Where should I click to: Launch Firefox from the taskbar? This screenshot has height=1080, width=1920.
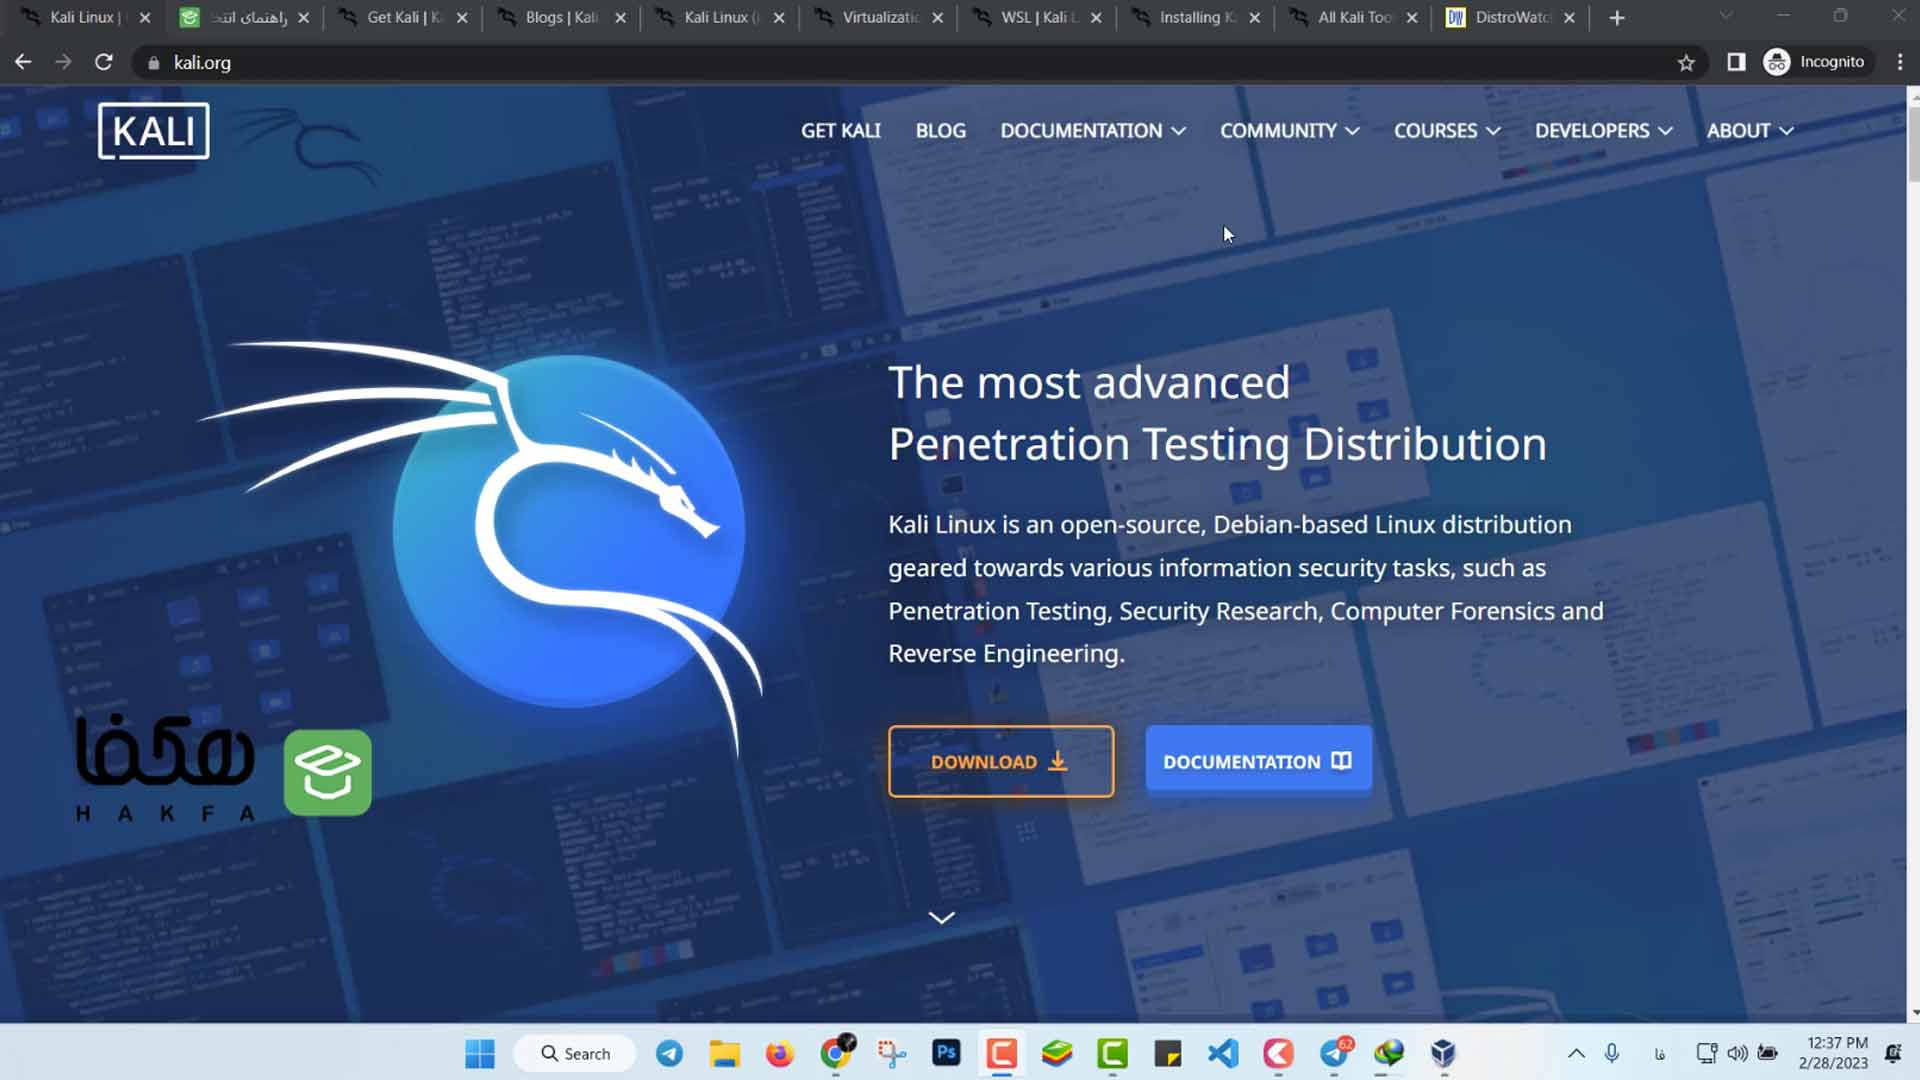(779, 1053)
